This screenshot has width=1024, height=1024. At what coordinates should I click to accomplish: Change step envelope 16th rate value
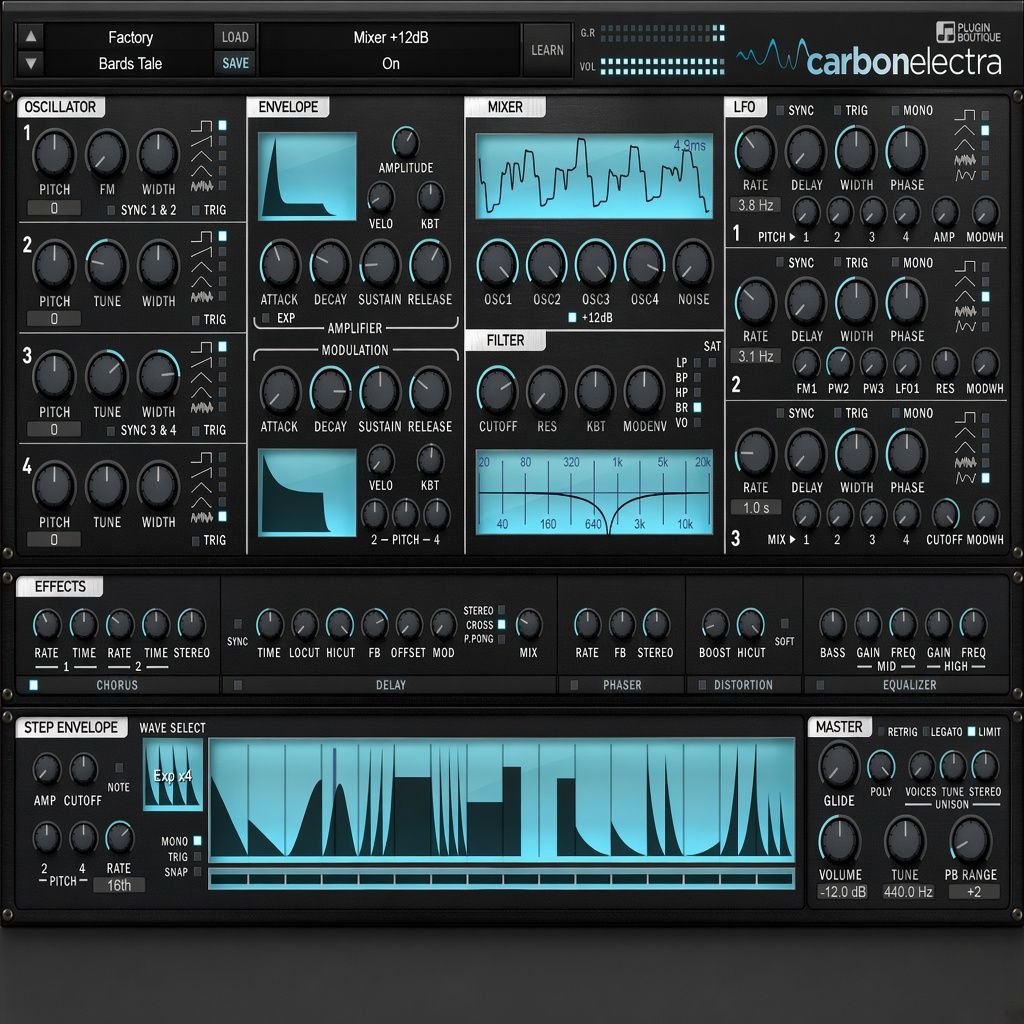(118, 886)
